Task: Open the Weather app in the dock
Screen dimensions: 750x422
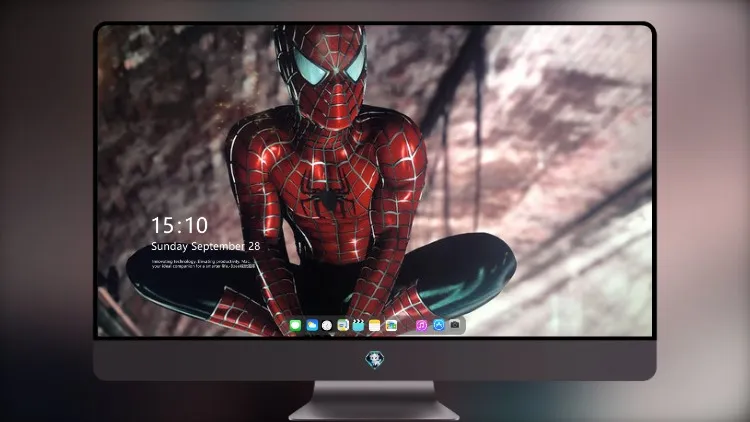Action: [x=312, y=325]
